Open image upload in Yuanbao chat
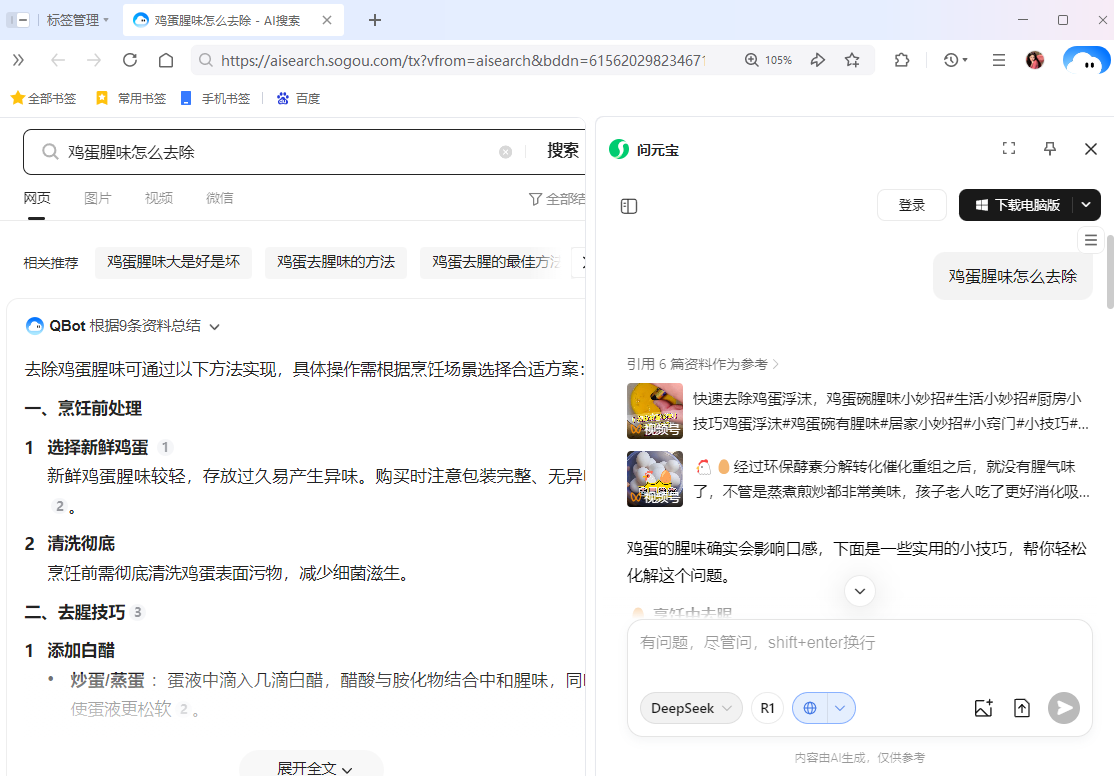Viewport: 1114px width, 776px height. [983, 707]
